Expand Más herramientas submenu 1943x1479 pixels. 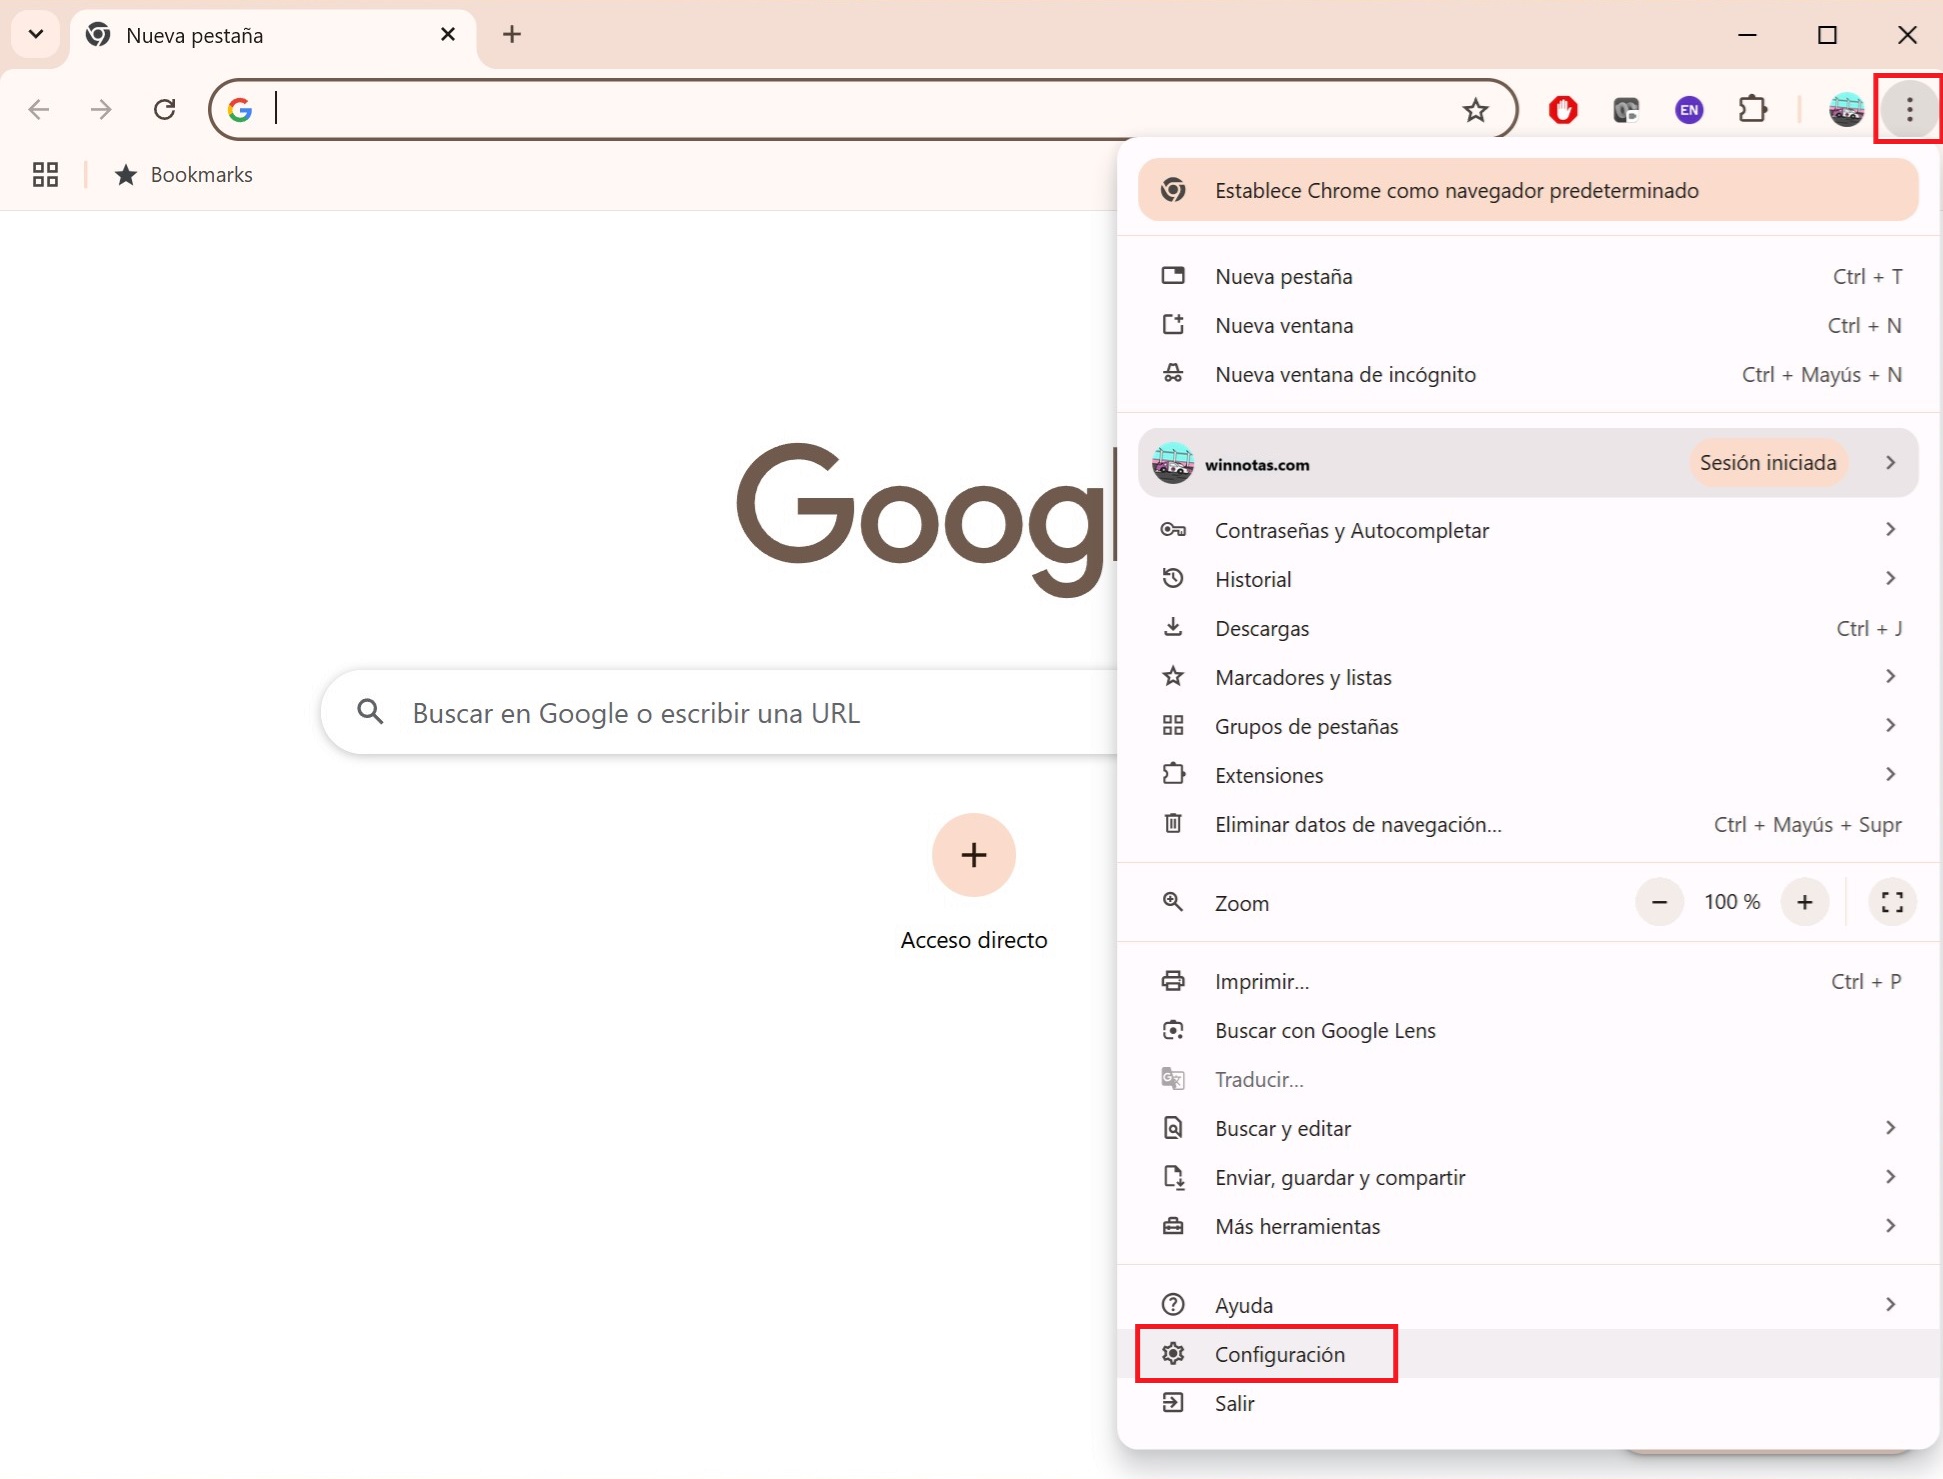tap(1528, 1226)
